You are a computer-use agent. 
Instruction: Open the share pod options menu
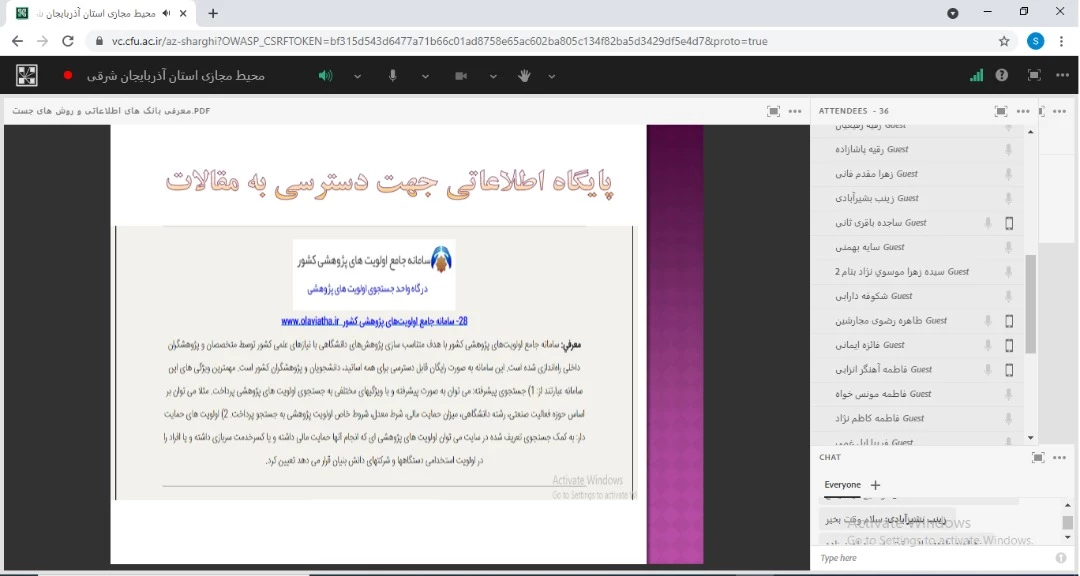click(795, 111)
